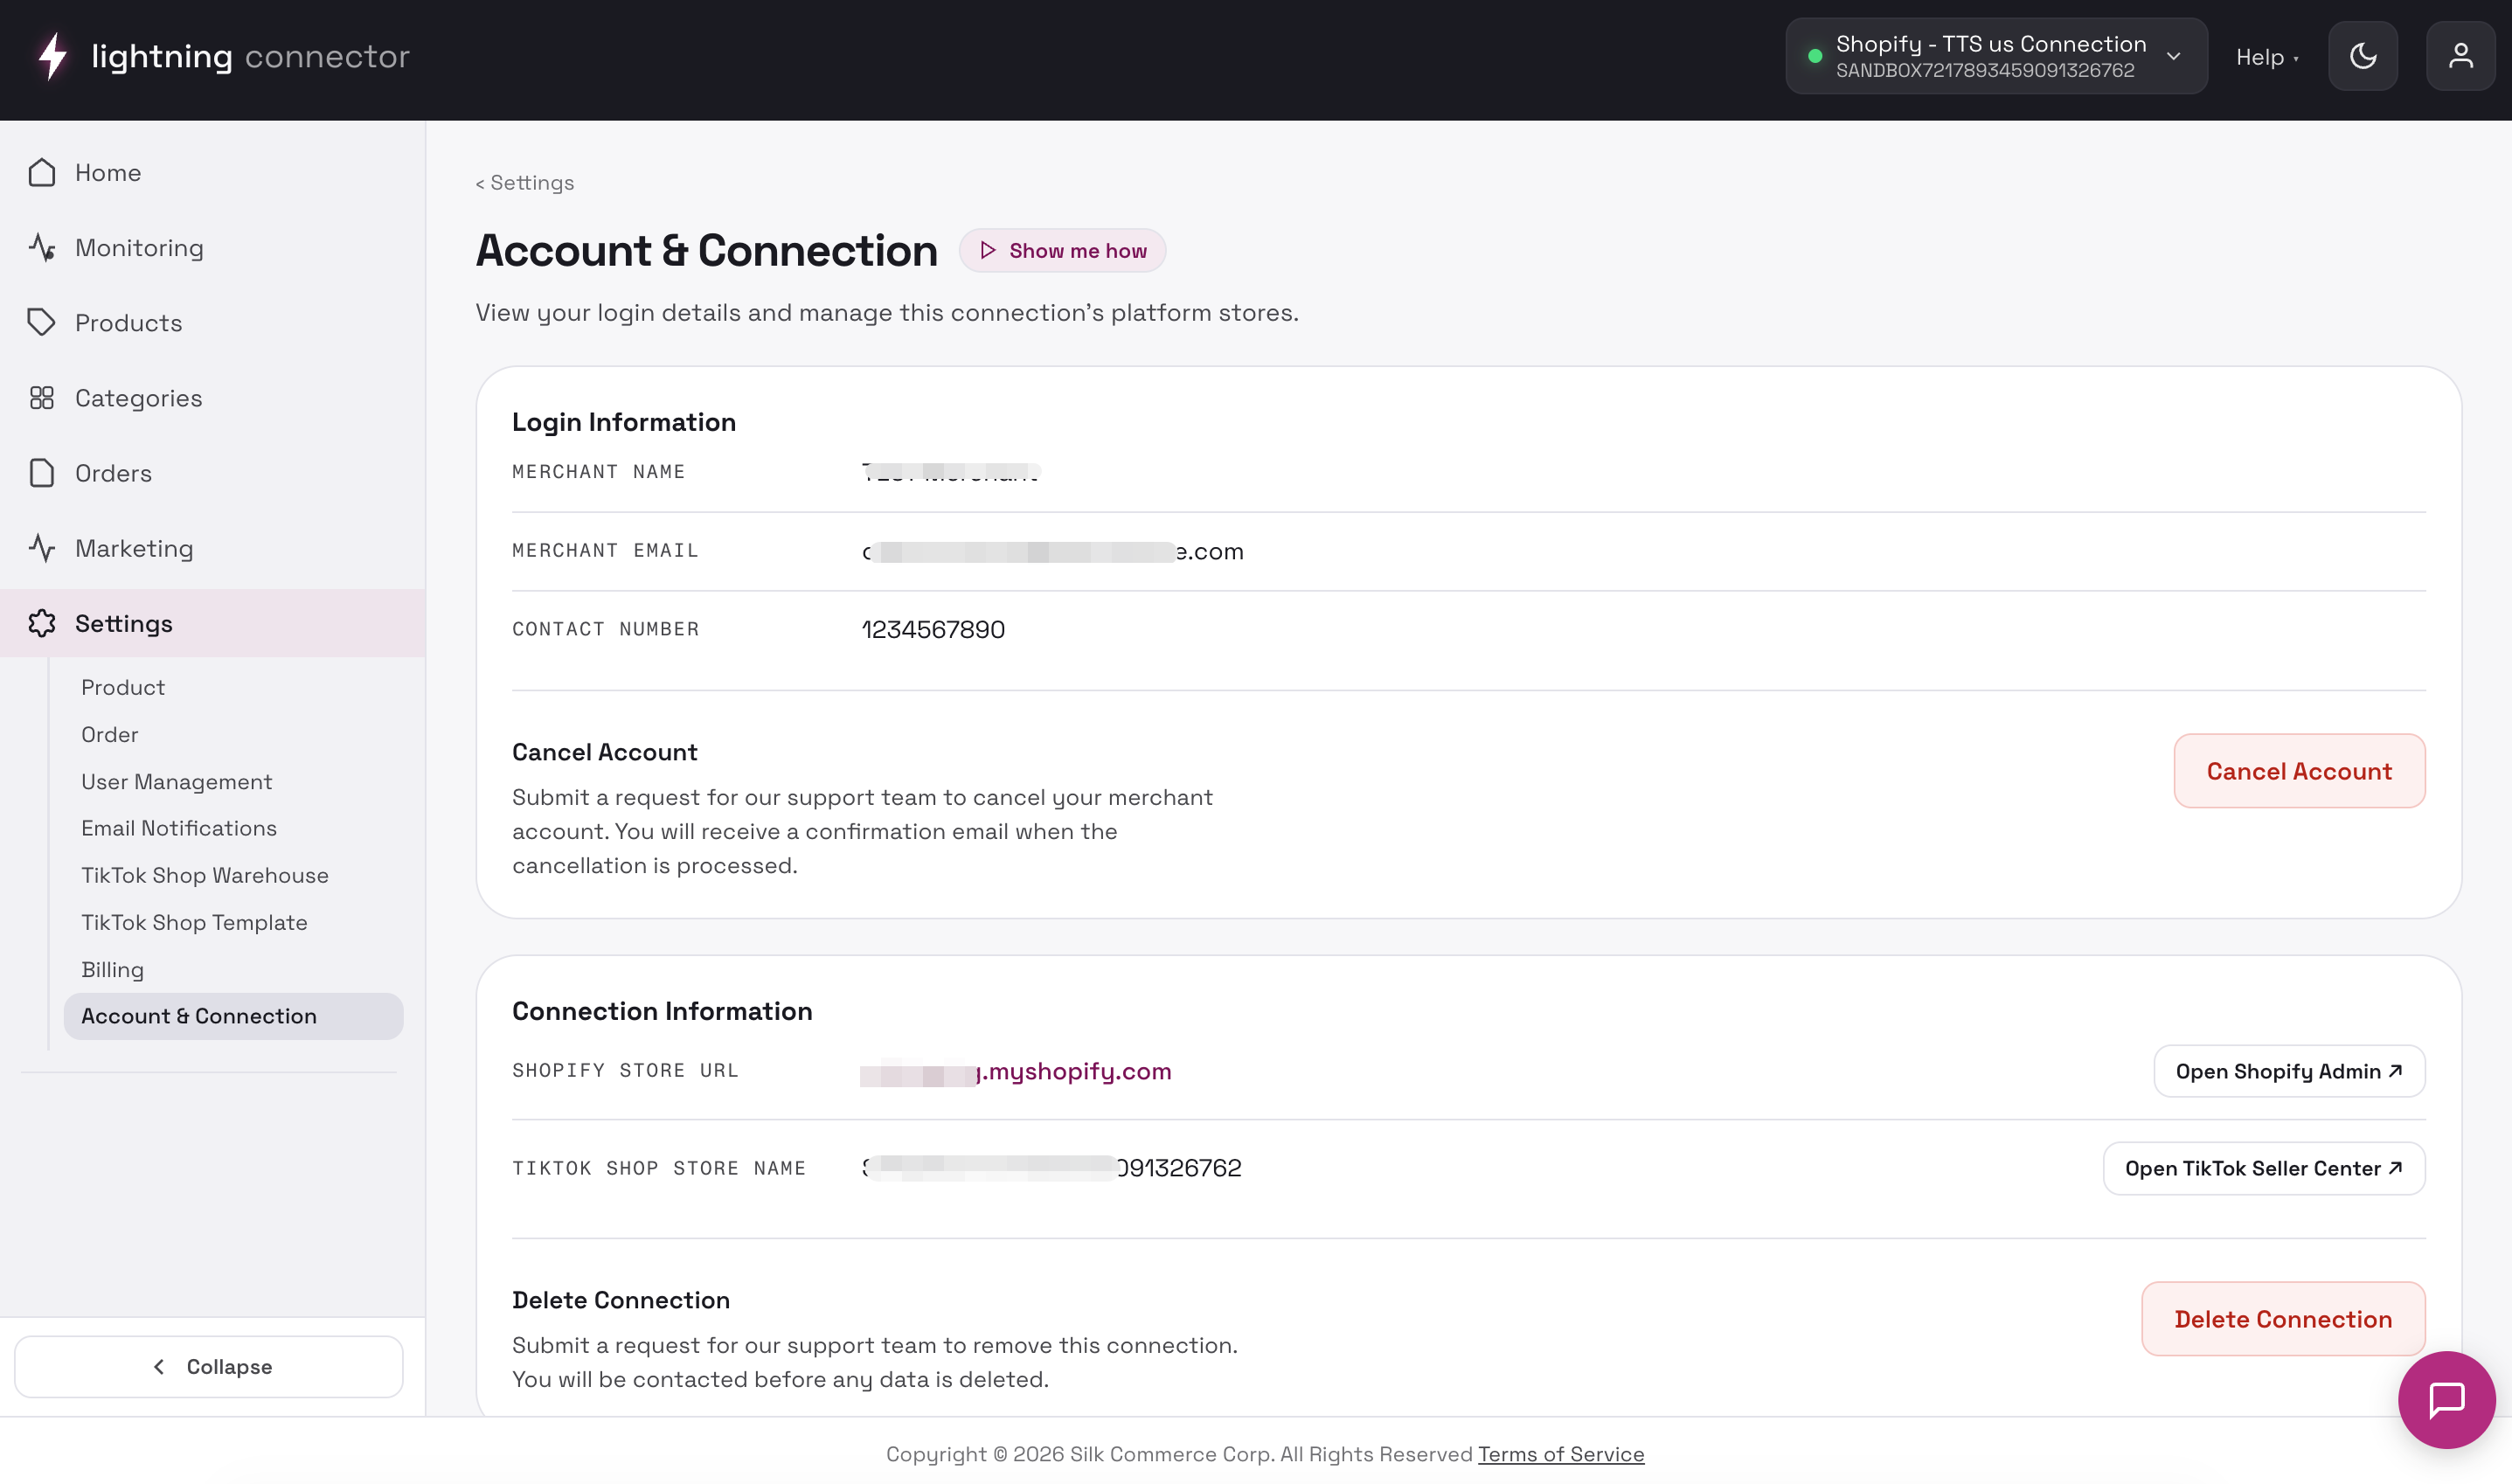Expand the Shopify - TTS us Connection dropdown
Viewport: 2512px width, 1484px height.
coord(1996,56)
